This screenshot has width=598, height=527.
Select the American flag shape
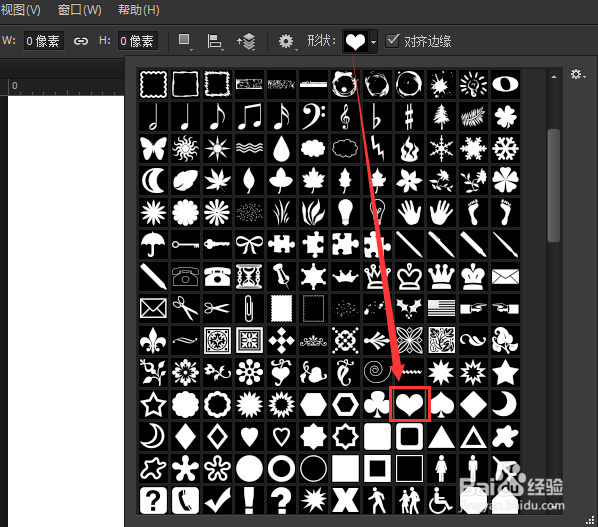(x=441, y=308)
